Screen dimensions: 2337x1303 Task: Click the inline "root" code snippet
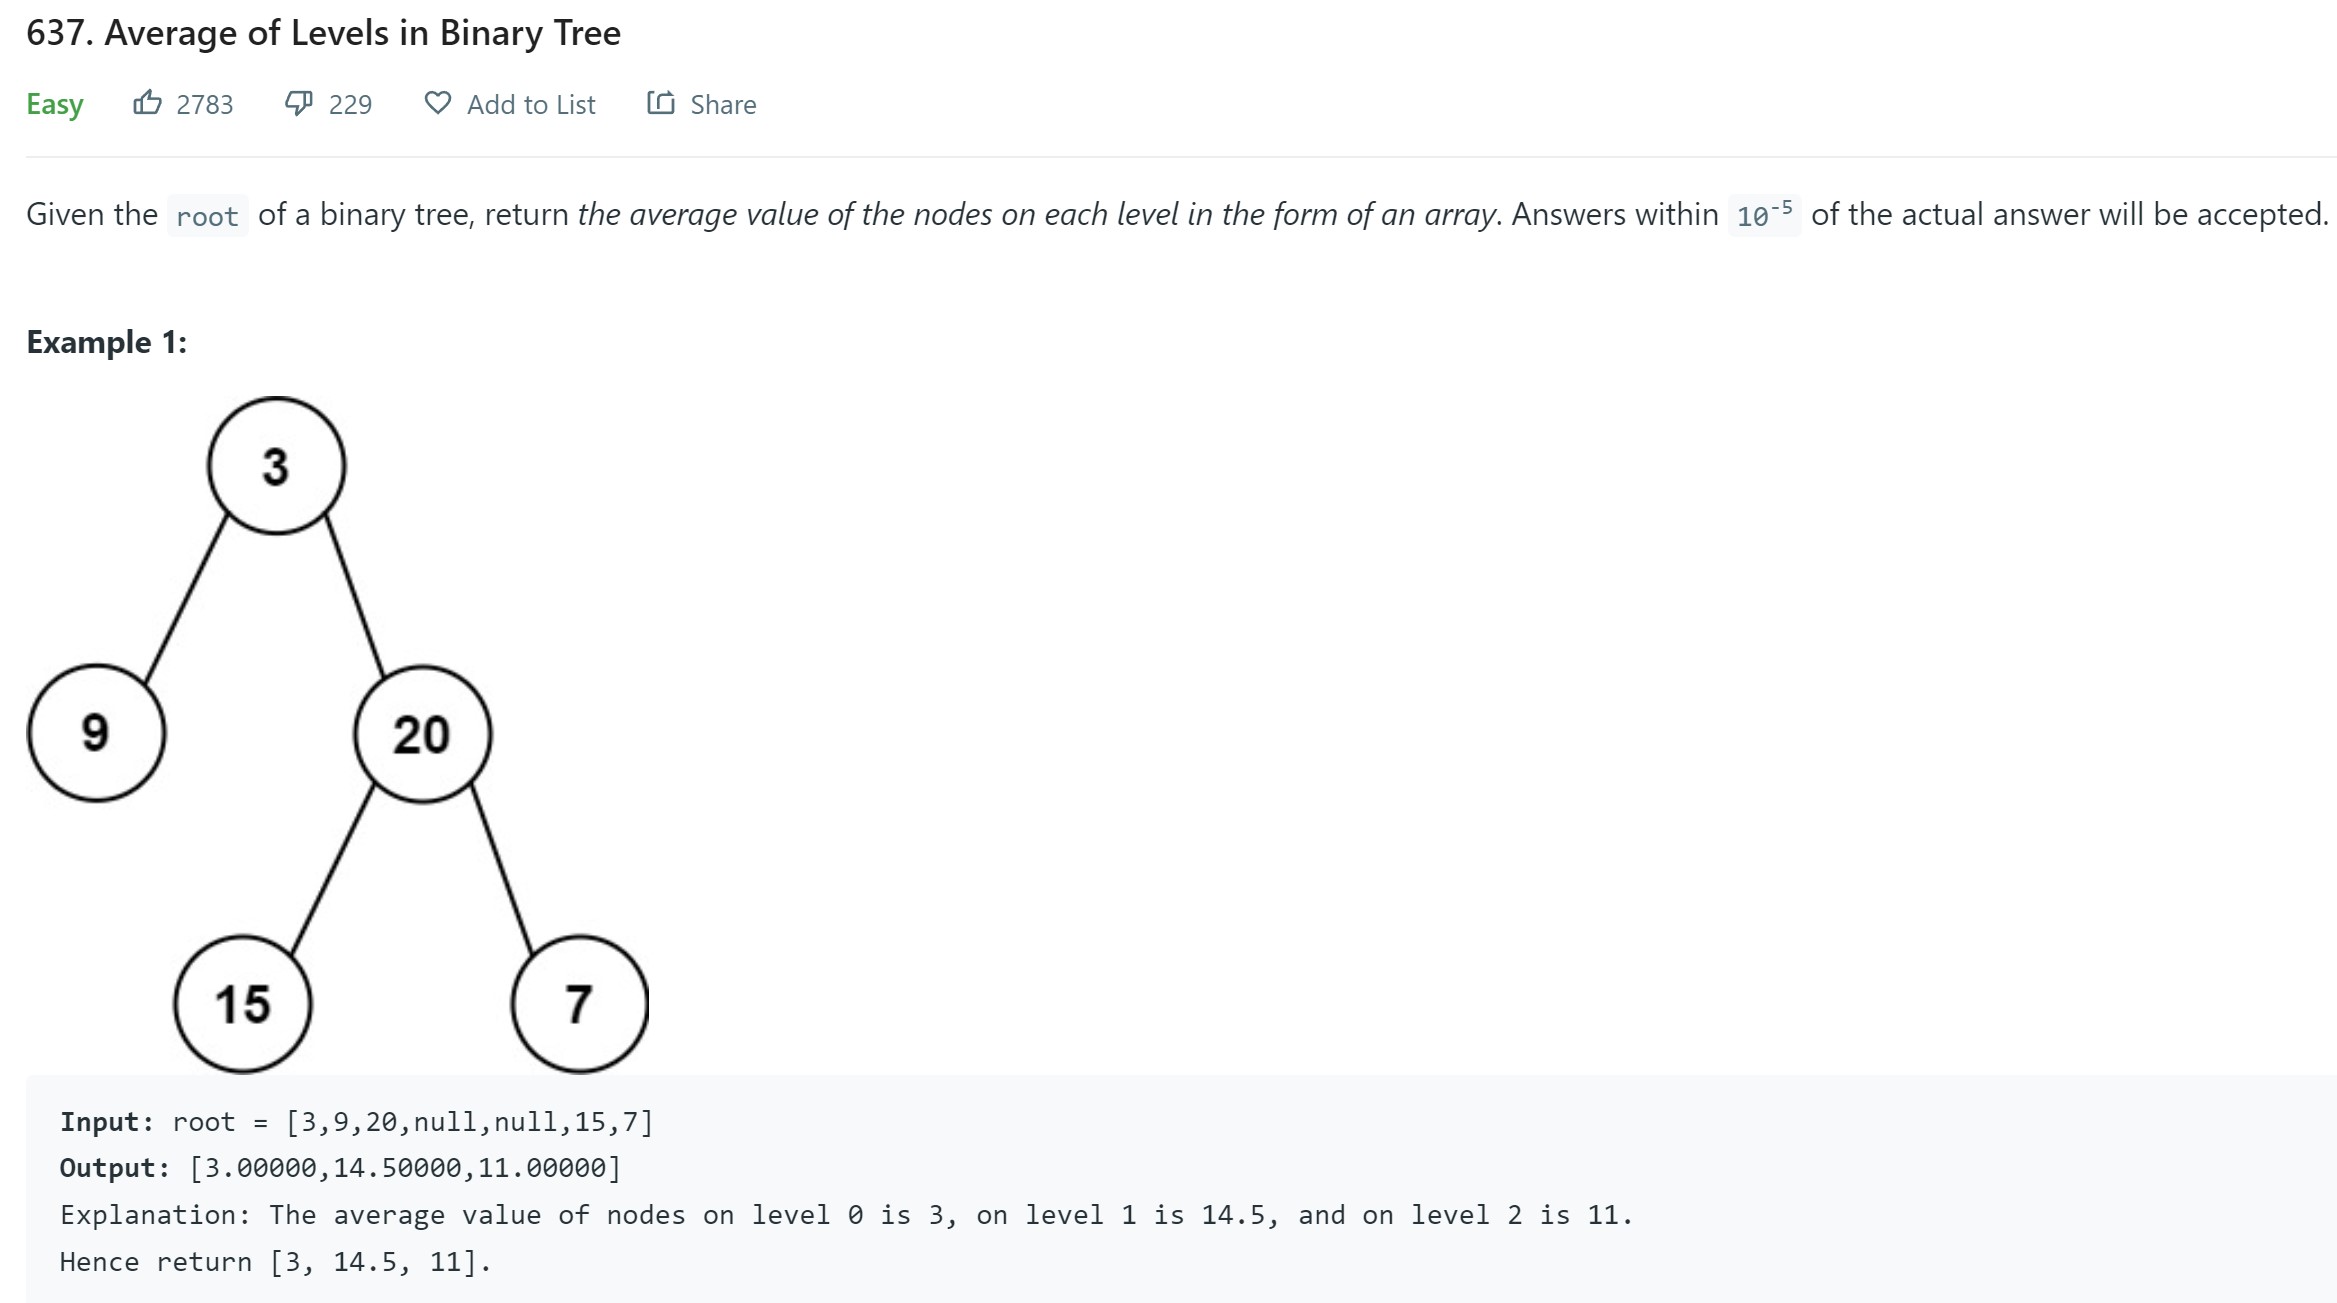207,216
